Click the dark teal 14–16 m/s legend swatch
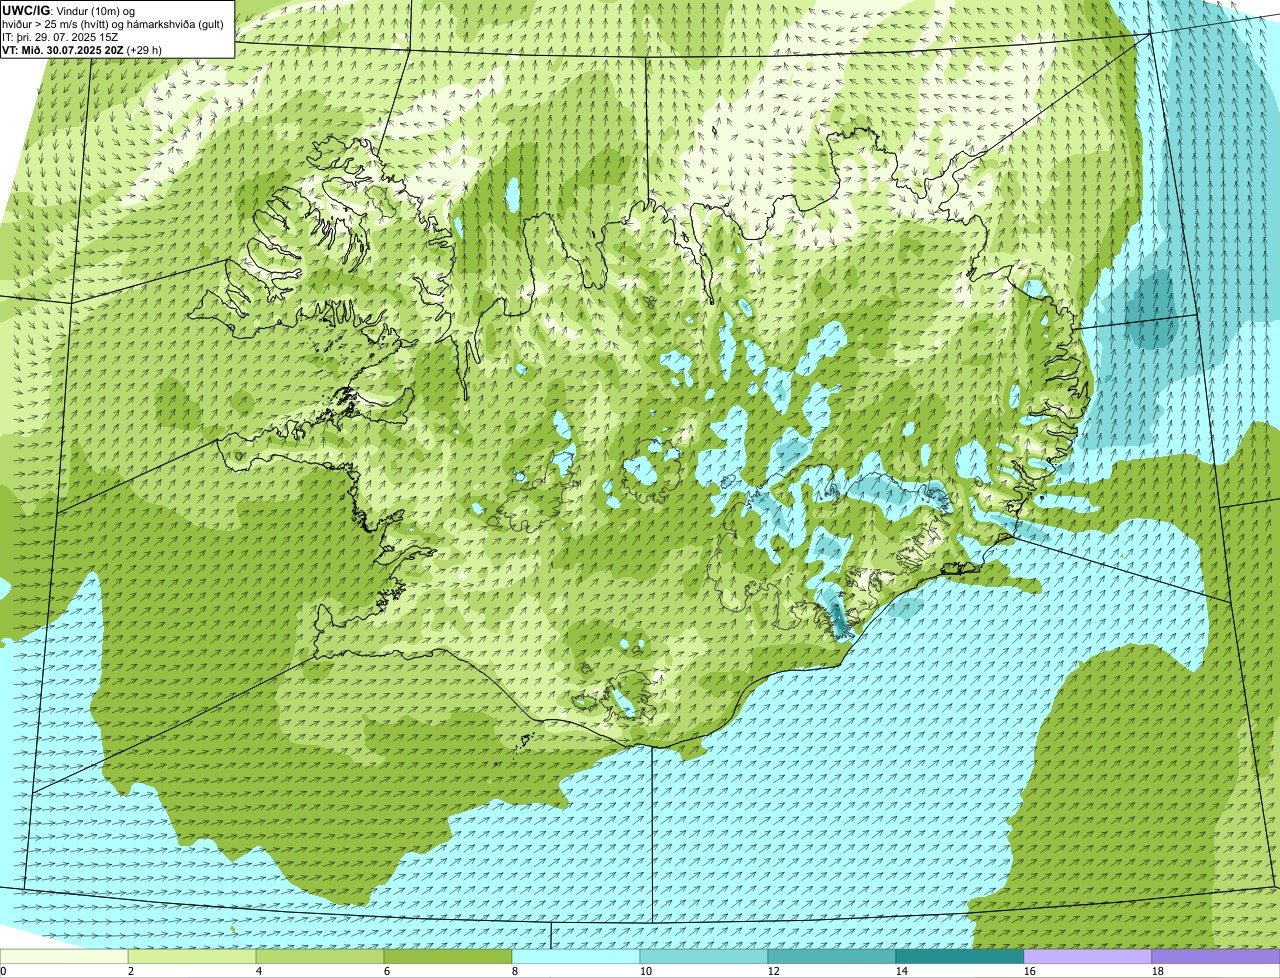Image resolution: width=1280 pixels, height=978 pixels. pos(960,957)
